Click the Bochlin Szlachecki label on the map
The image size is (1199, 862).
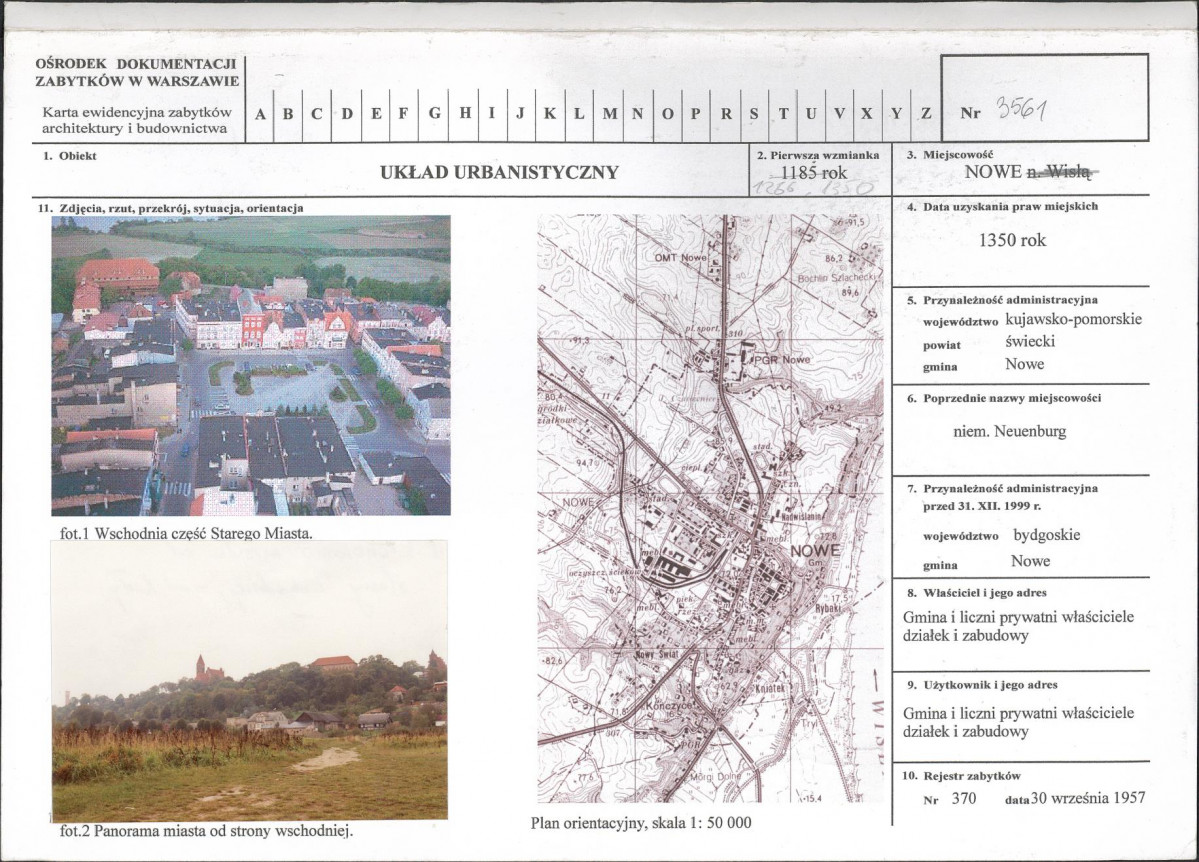click(x=835, y=278)
